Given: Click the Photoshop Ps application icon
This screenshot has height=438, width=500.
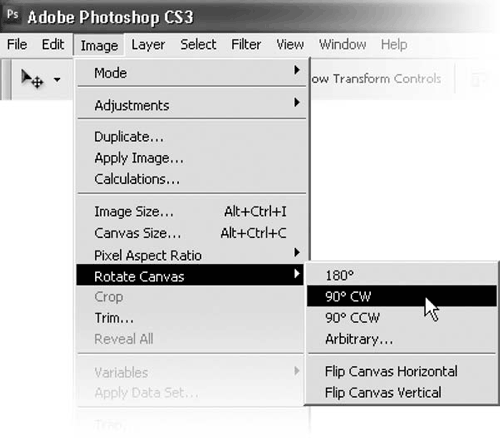Looking at the screenshot, I should point(13,15).
